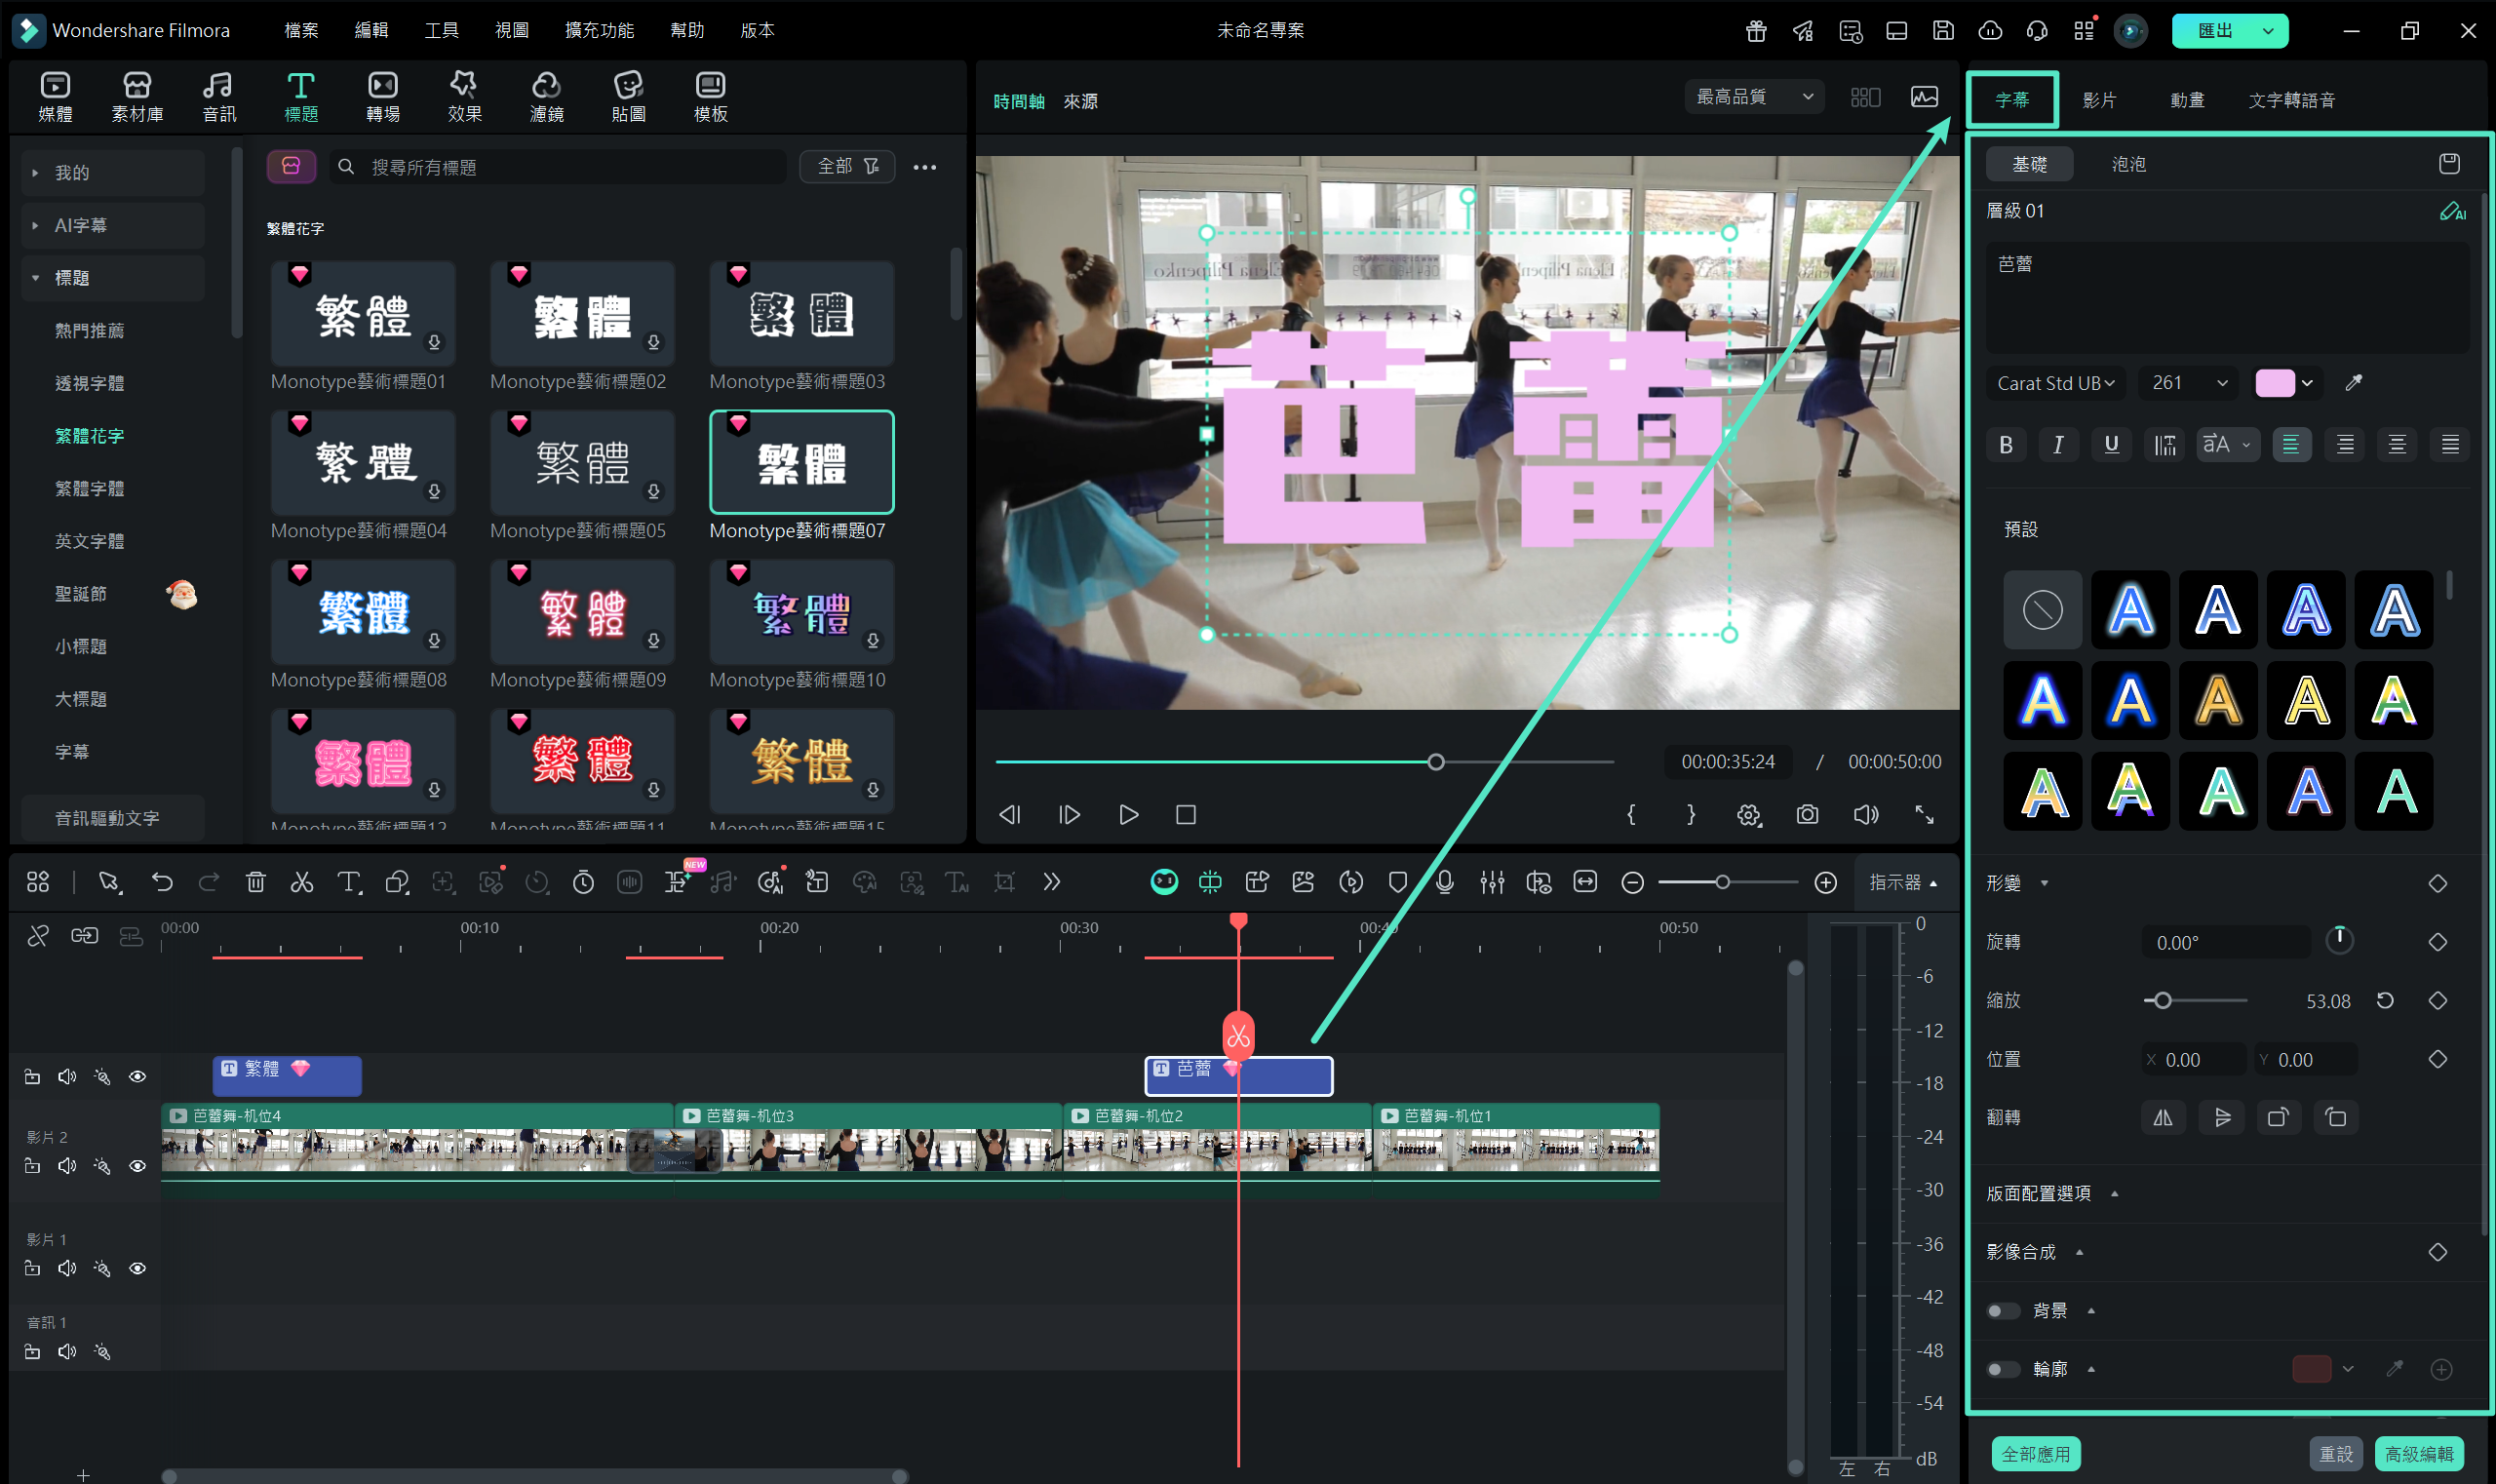This screenshot has width=2496, height=1484.
Task: Pick a color with the eyedropper beside font color
Action: (x=2353, y=383)
